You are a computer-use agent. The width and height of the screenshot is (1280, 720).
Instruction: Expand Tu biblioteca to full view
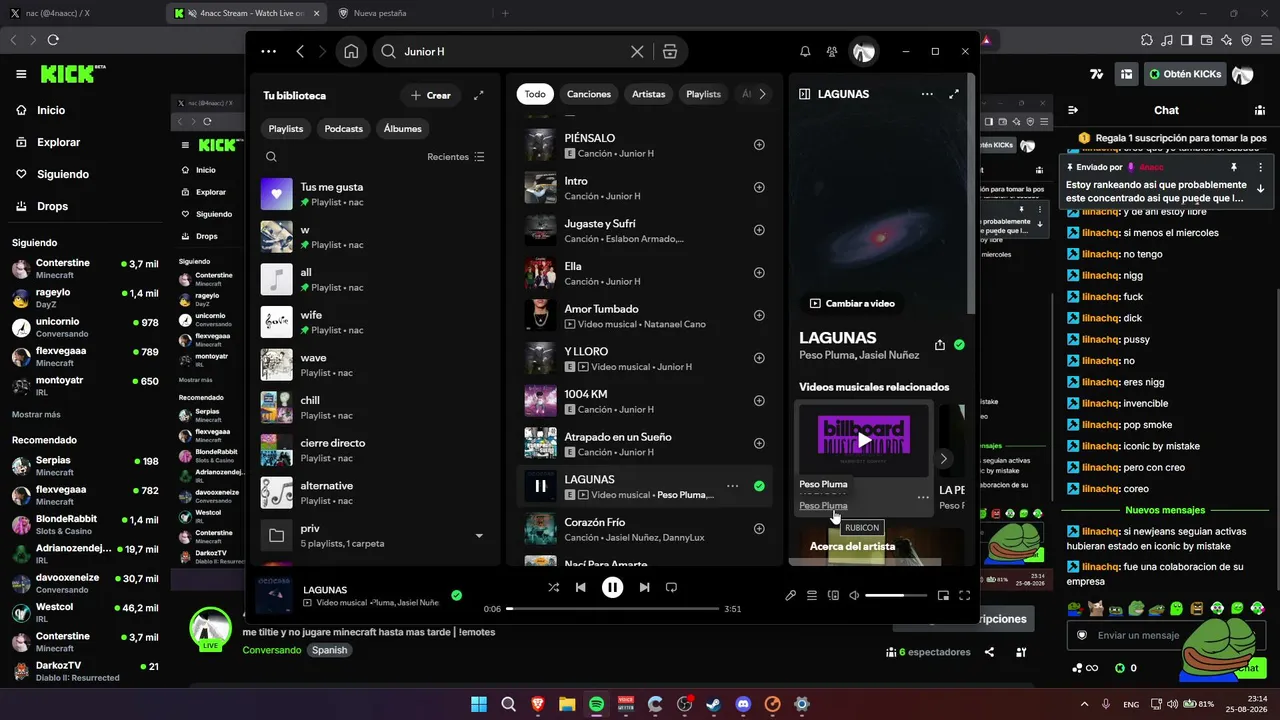click(x=479, y=95)
